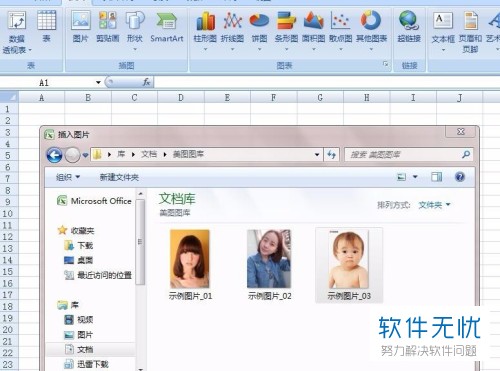The height and width of the screenshot is (371, 500).
Task: Click the formula bar input
Action: click(327, 82)
